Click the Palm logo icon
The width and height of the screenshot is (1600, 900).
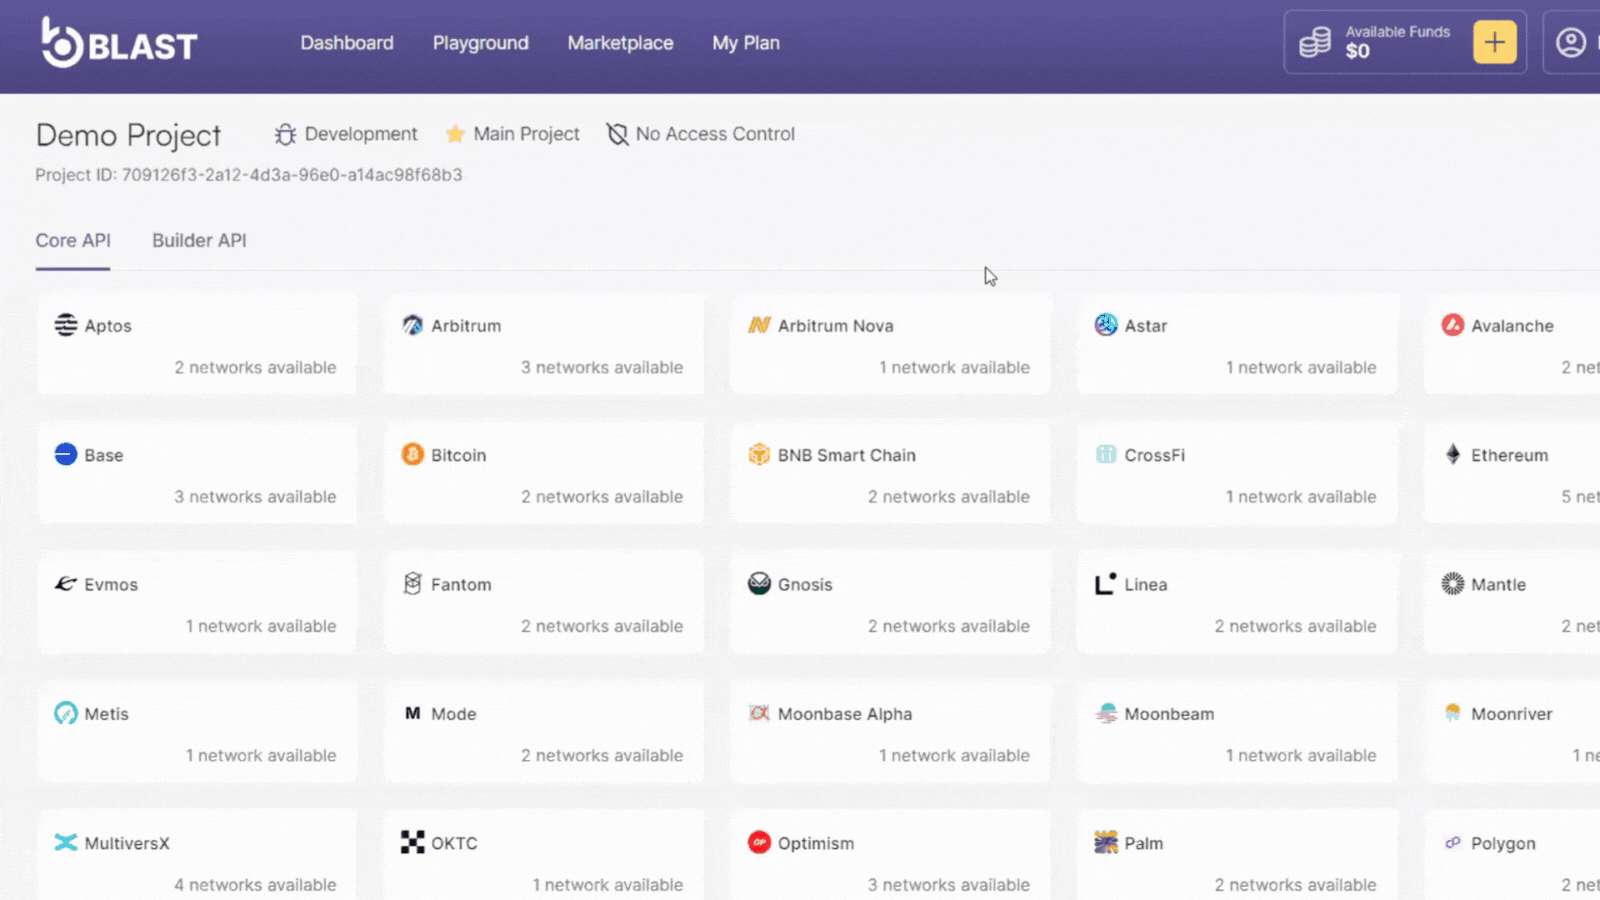[1106, 842]
